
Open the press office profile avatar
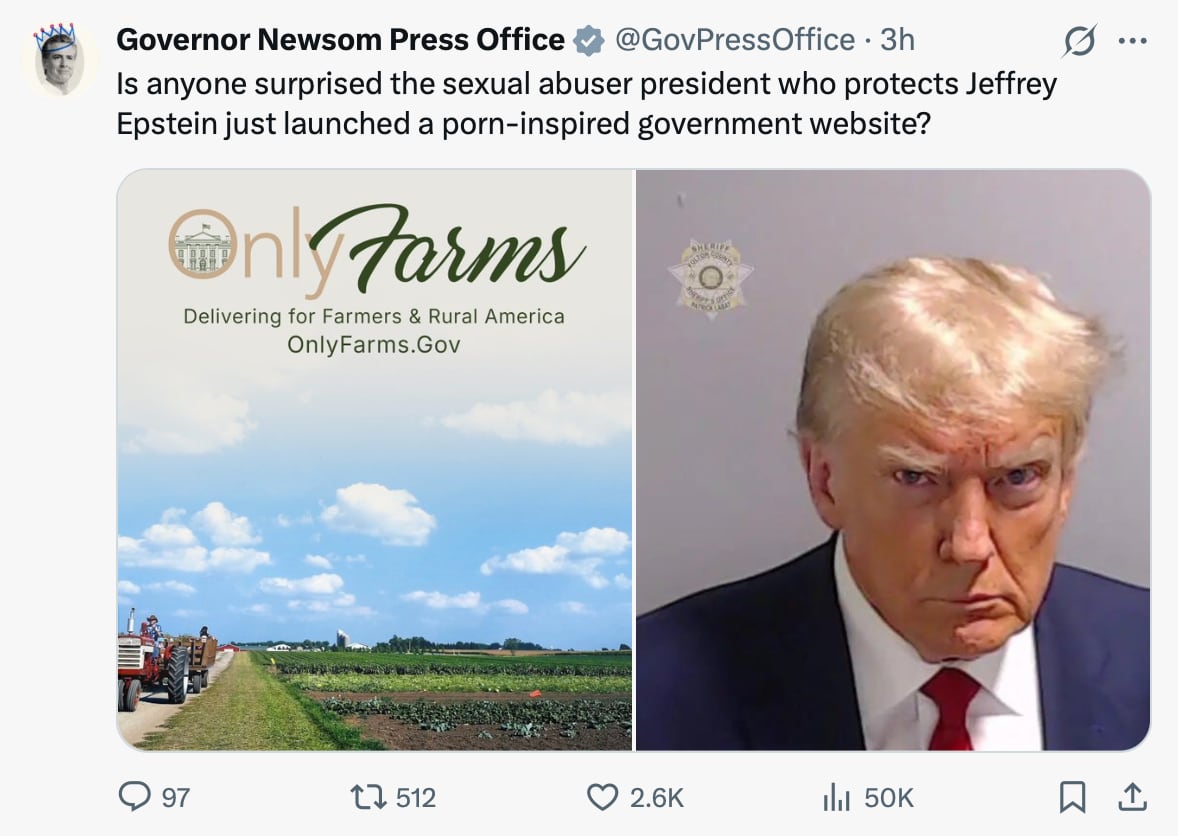tap(59, 61)
